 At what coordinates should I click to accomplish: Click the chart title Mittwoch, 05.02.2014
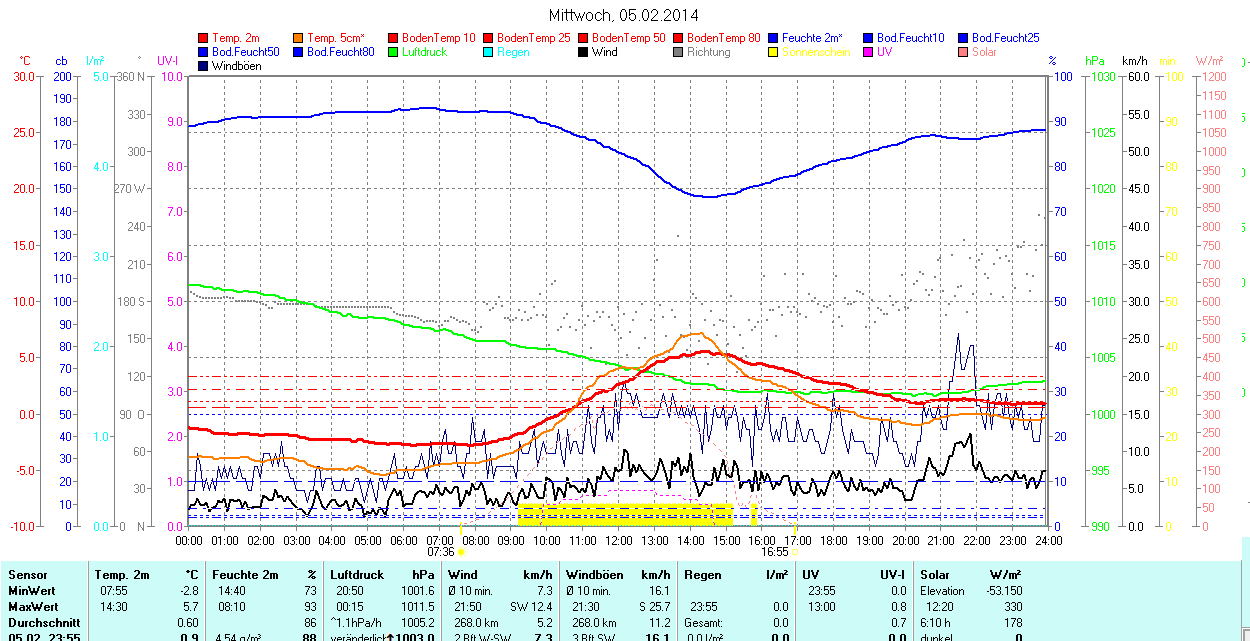[x=624, y=15]
